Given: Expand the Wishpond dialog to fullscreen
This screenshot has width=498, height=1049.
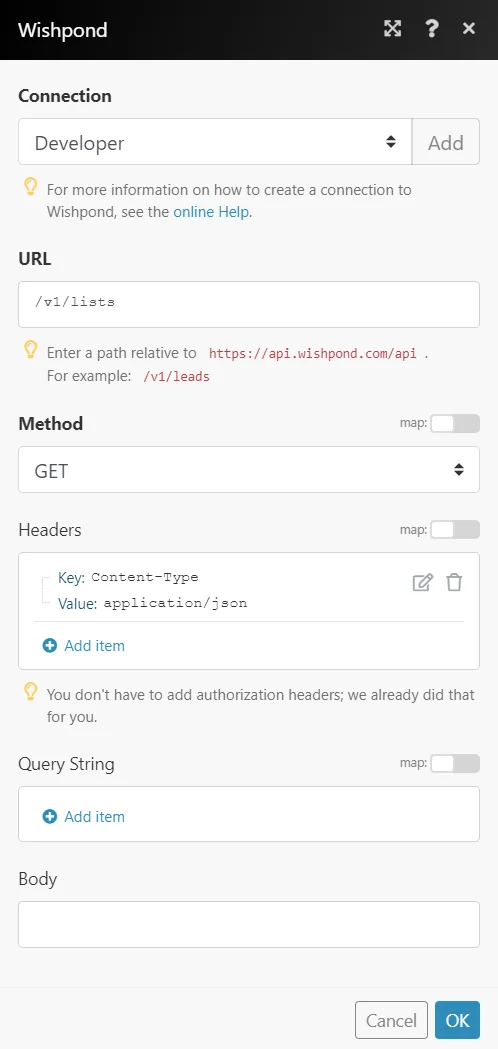Looking at the screenshot, I should pos(392,28).
